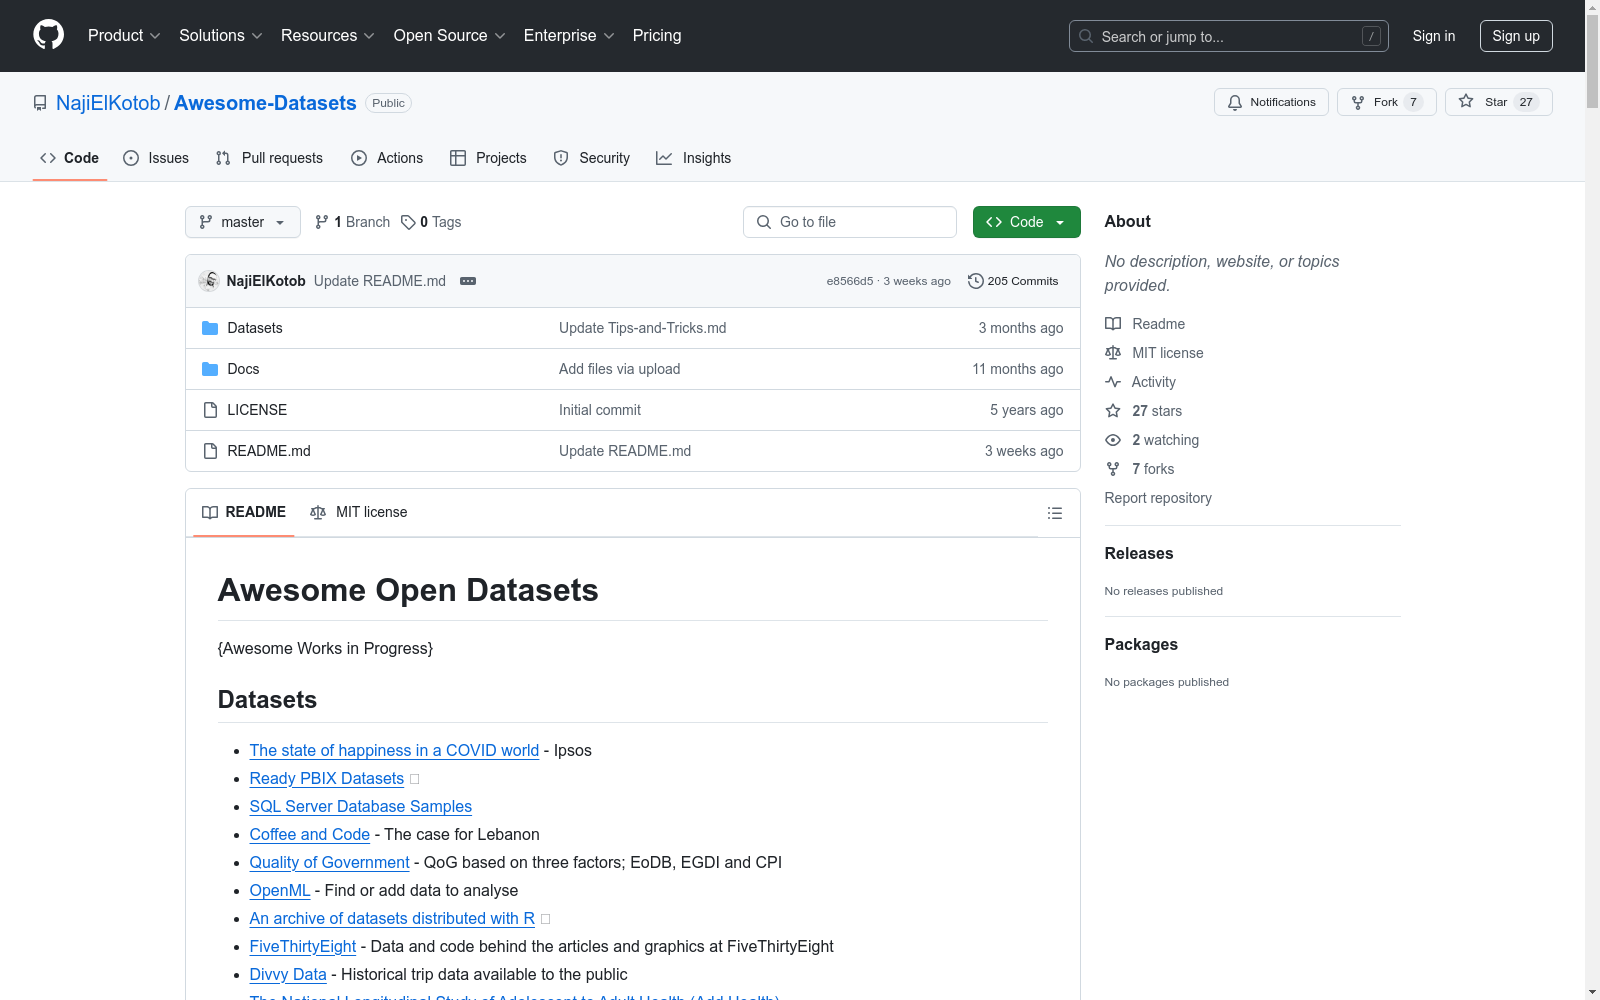Click the Sign in link
The width and height of the screenshot is (1600, 1000).
[x=1434, y=36]
